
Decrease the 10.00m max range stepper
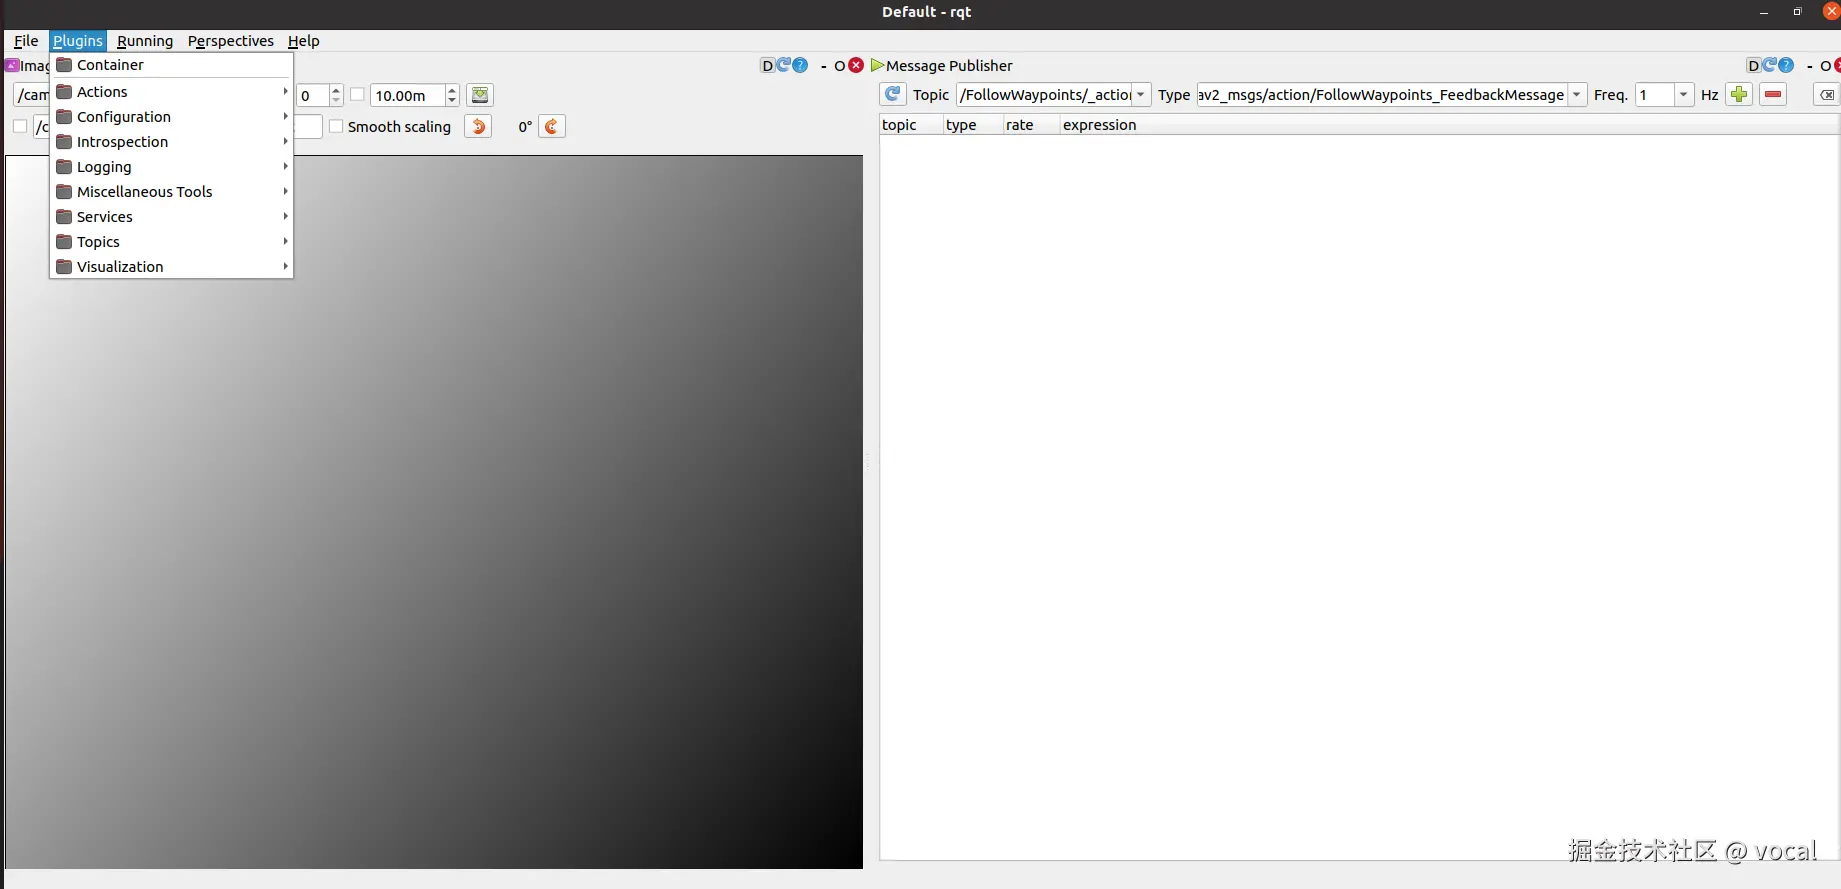pos(452,100)
